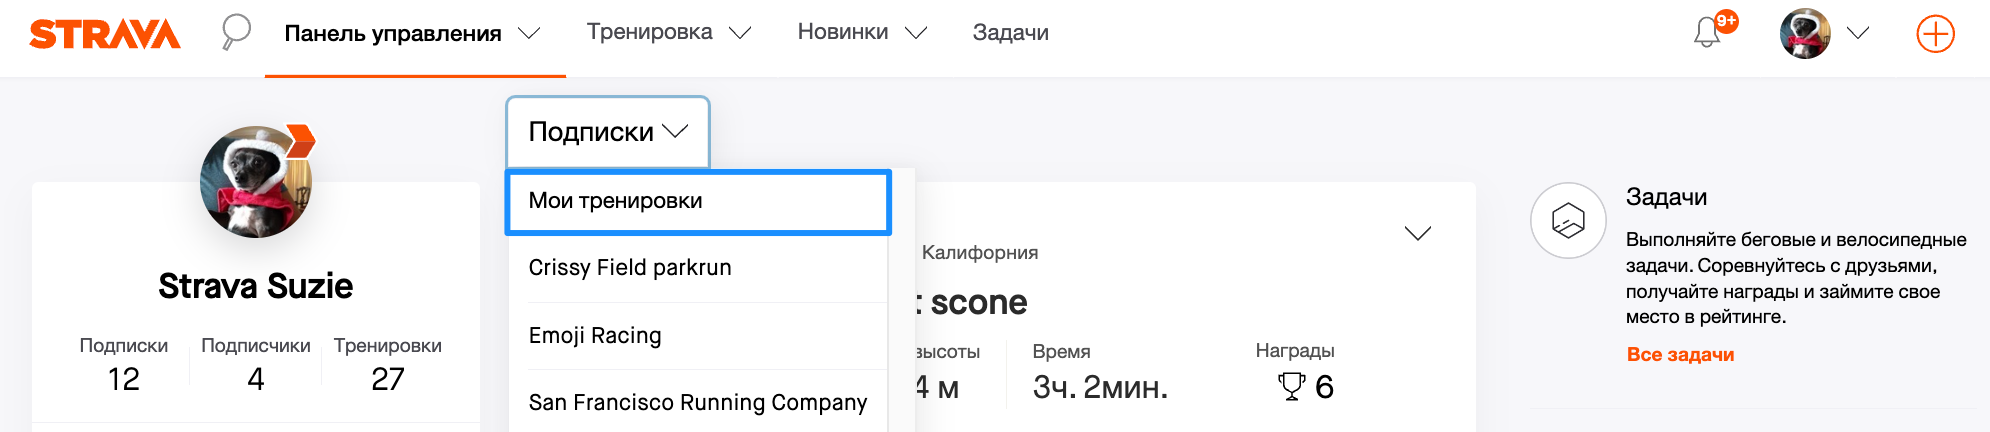Expand the Панель управления chevron

tap(529, 34)
